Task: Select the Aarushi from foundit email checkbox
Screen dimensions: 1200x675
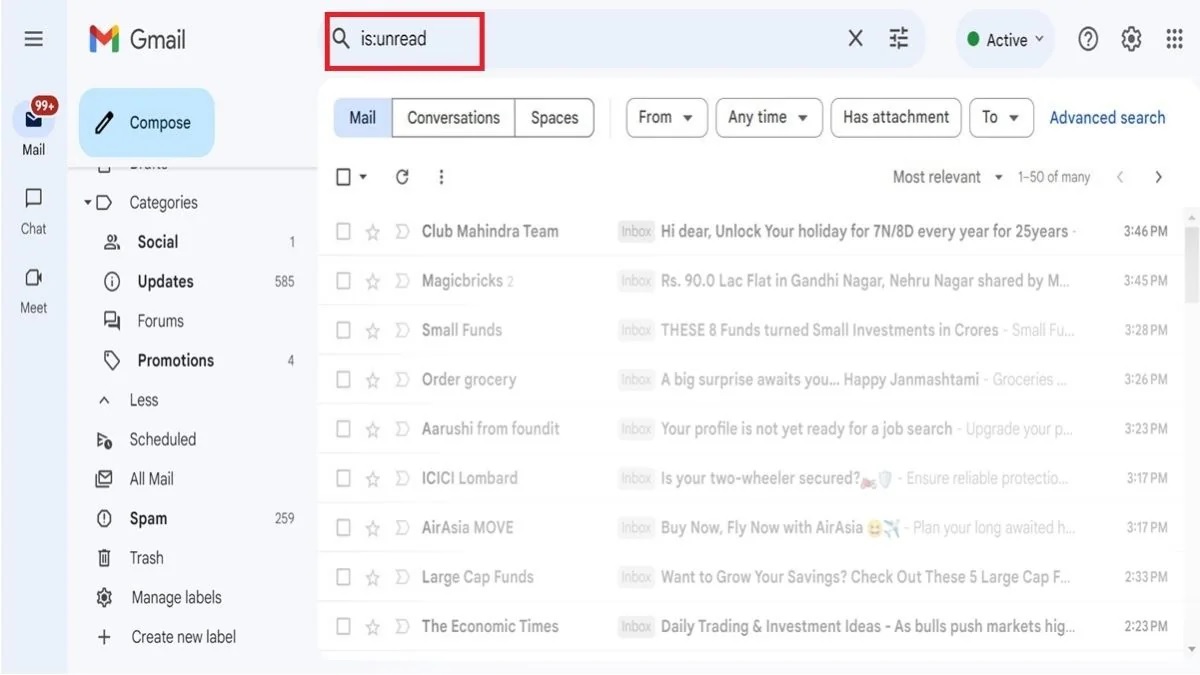Action: 343,429
